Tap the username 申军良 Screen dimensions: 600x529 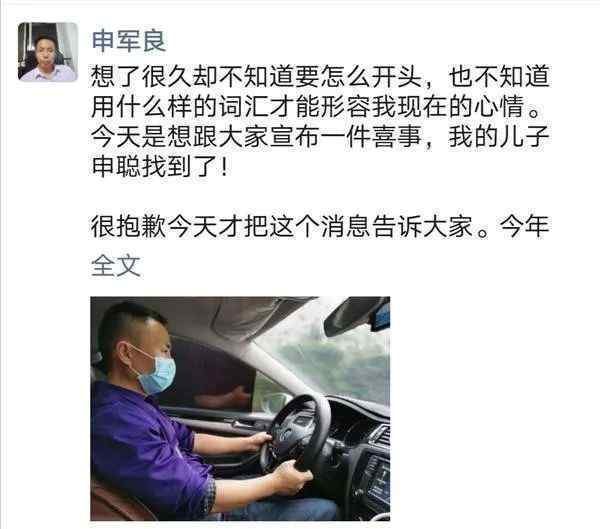click(129, 40)
